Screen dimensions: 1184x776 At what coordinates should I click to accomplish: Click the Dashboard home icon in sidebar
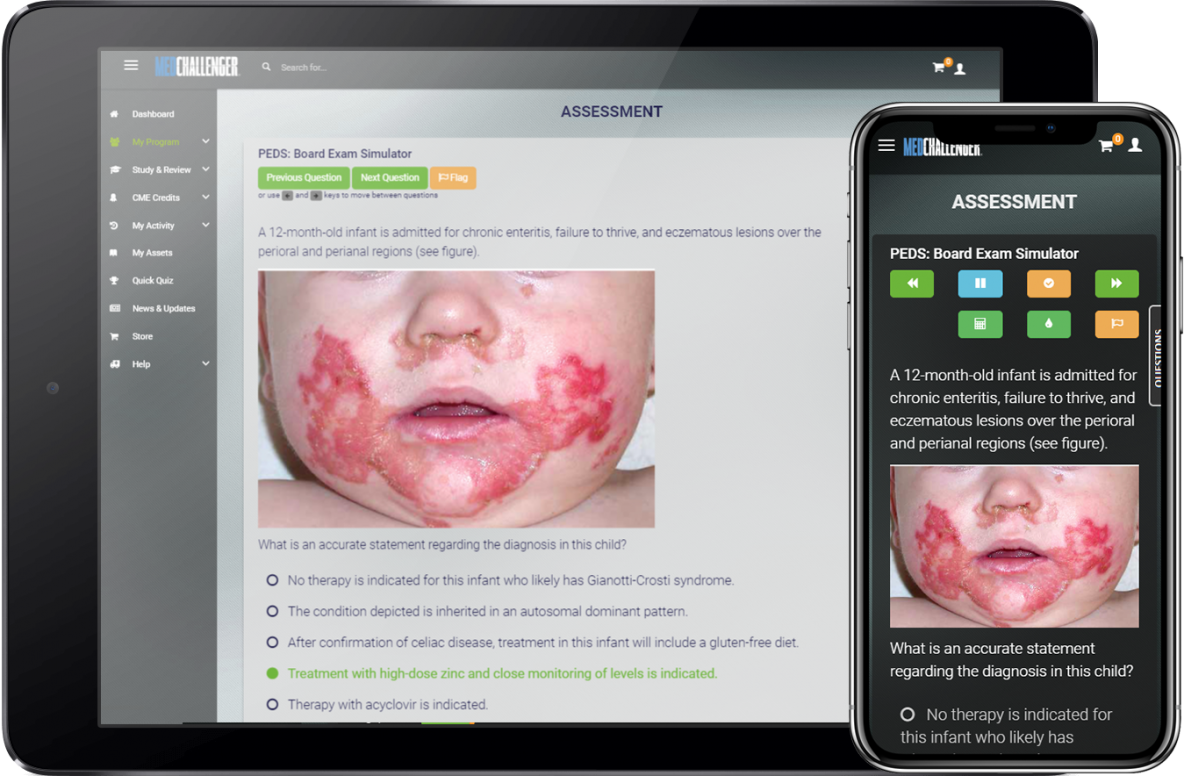114,114
